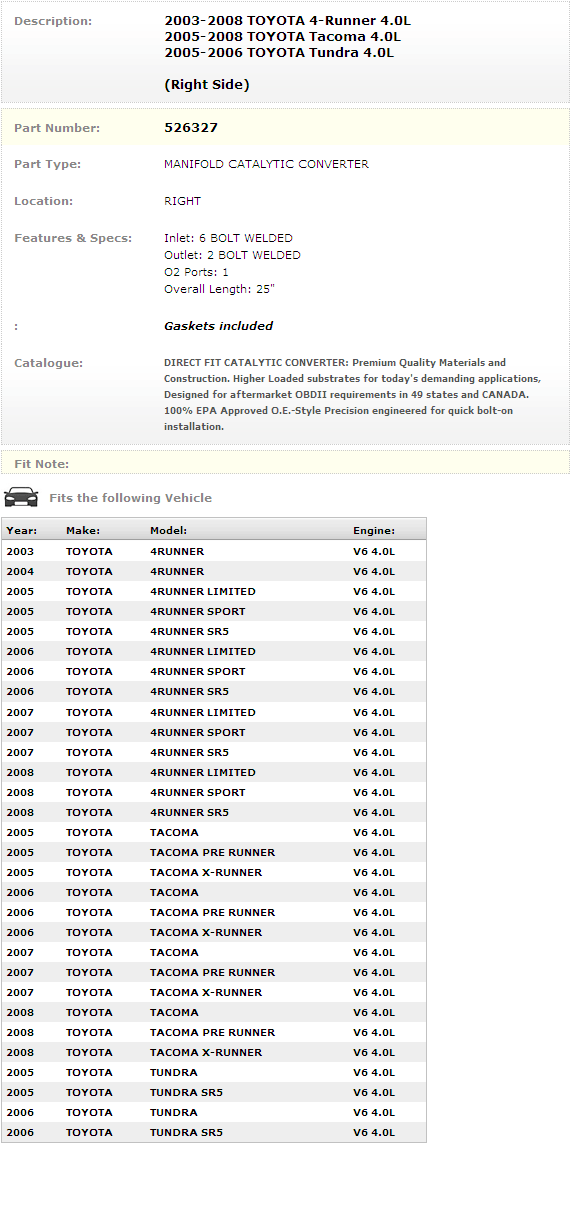Select the 2005 TUNDRA SR5 row
Image resolution: width=570 pixels, height=1227 pixels.
(214, 1092)
